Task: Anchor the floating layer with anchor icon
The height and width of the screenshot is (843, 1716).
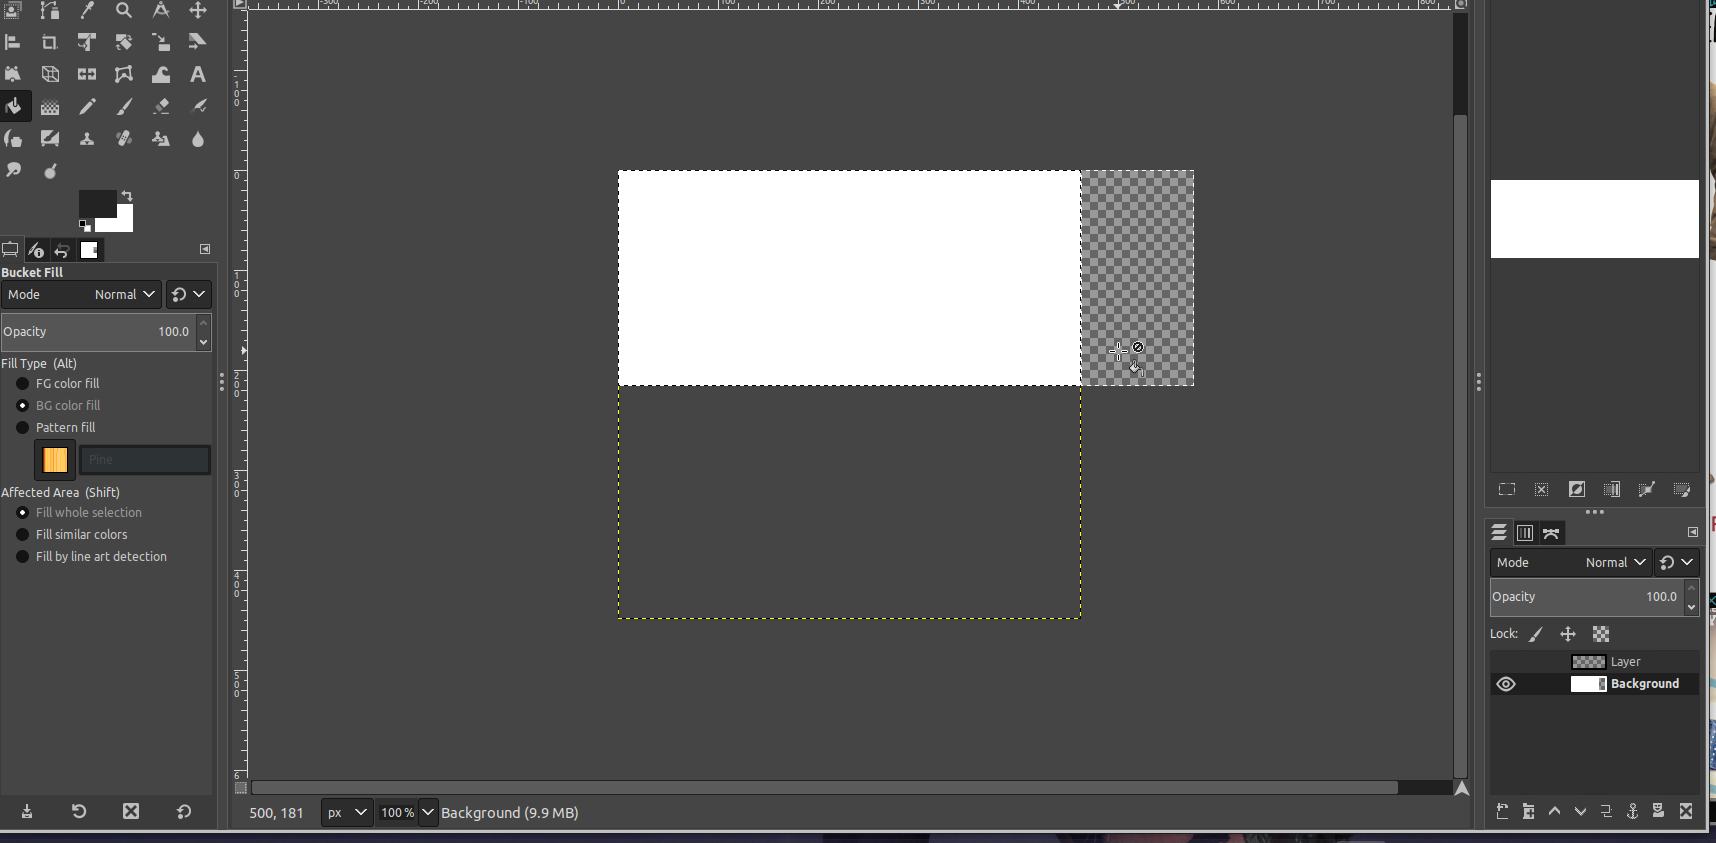Action: 1632,811
